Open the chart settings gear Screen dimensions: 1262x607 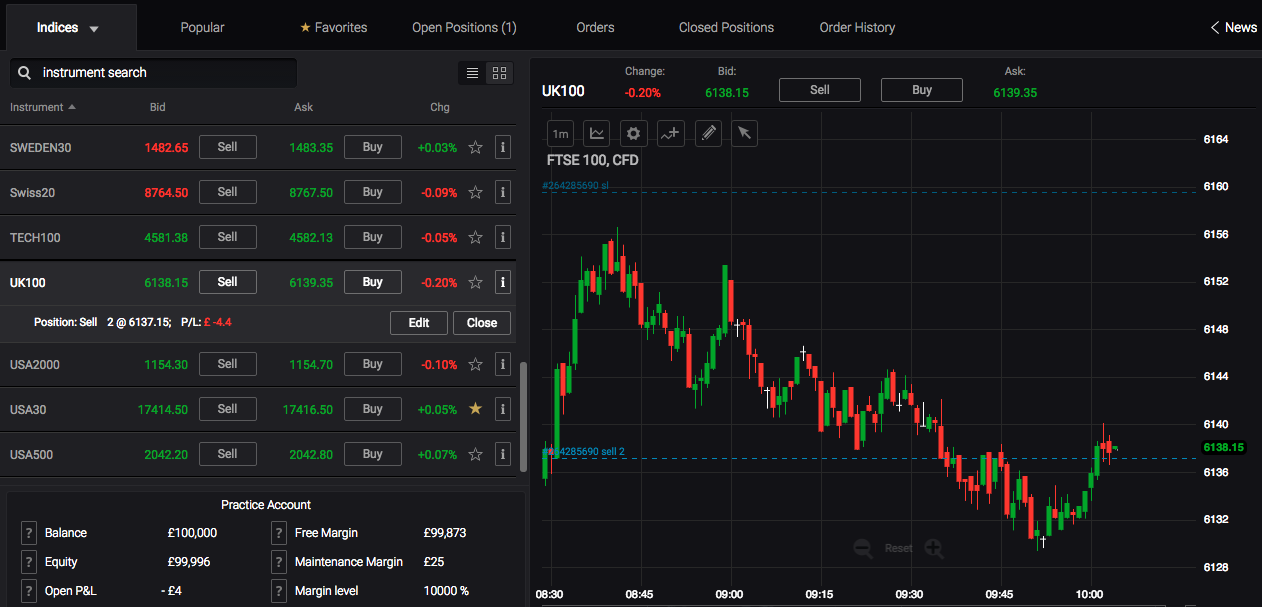[x=633, y=133]
